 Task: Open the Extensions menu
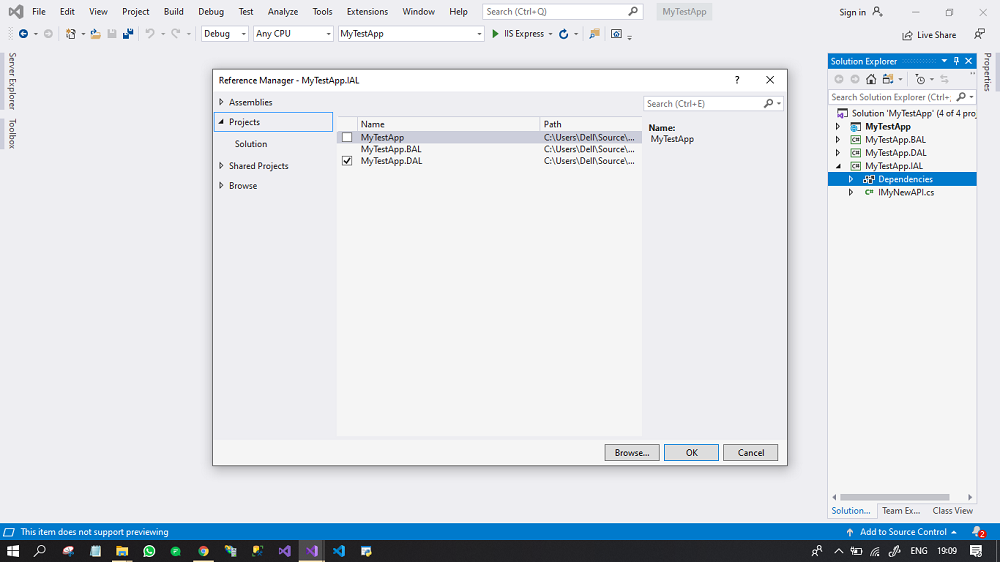pyautogui.click(x=367, y=11)
